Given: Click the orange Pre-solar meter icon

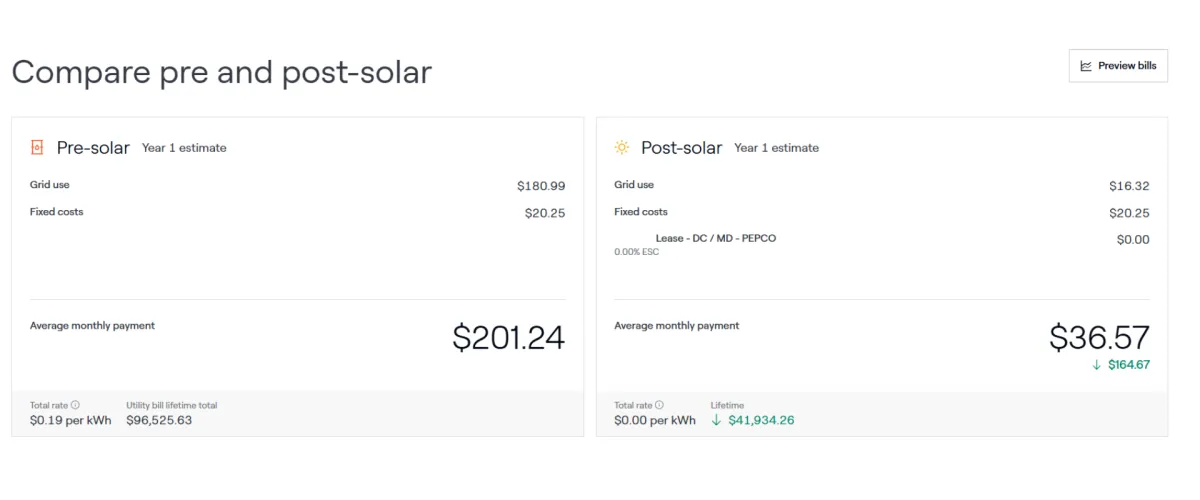Looking at the screenshot, I should [37, 148].
